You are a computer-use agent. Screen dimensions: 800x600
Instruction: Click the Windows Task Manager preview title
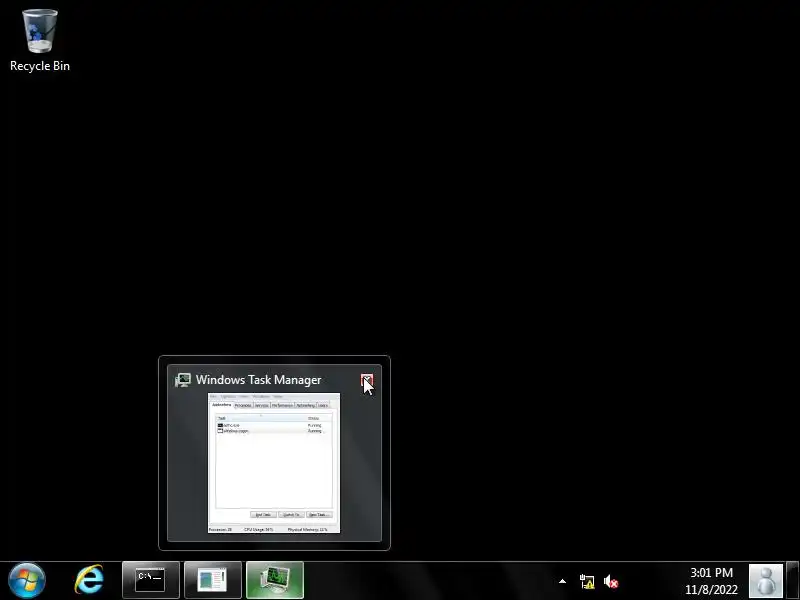click(x=258, y=380)
